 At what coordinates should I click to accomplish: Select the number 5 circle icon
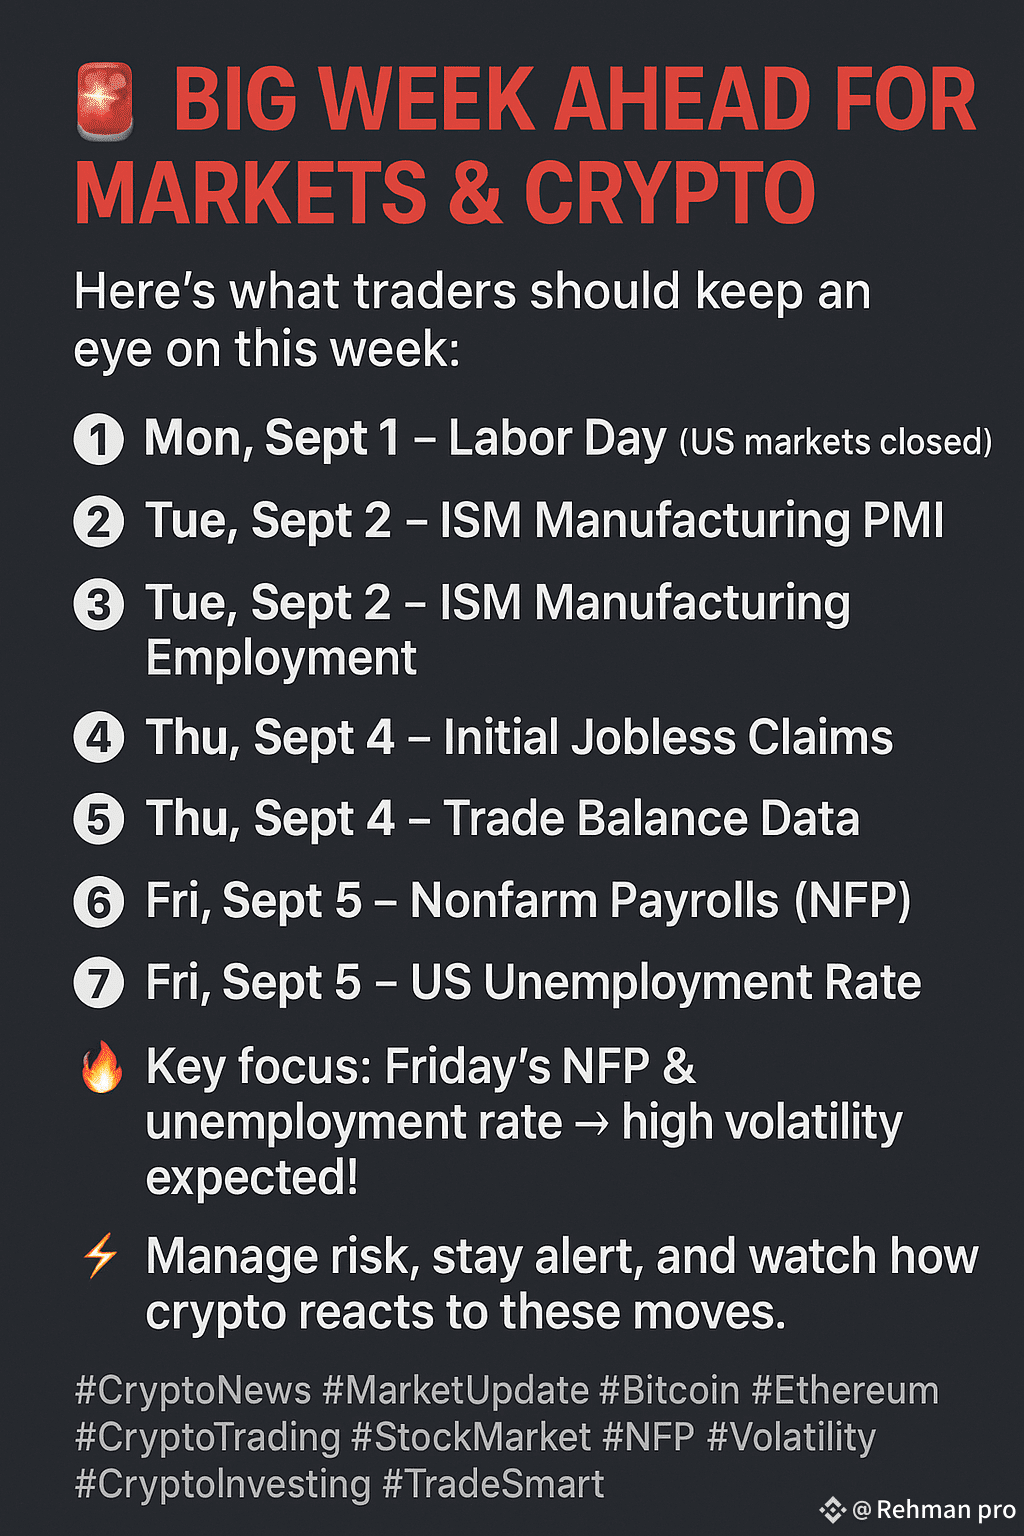[x=99, y=820]
